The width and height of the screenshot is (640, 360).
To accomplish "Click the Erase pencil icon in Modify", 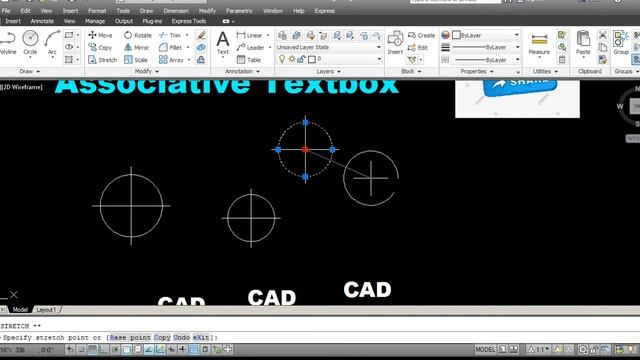I will point(201,35).
